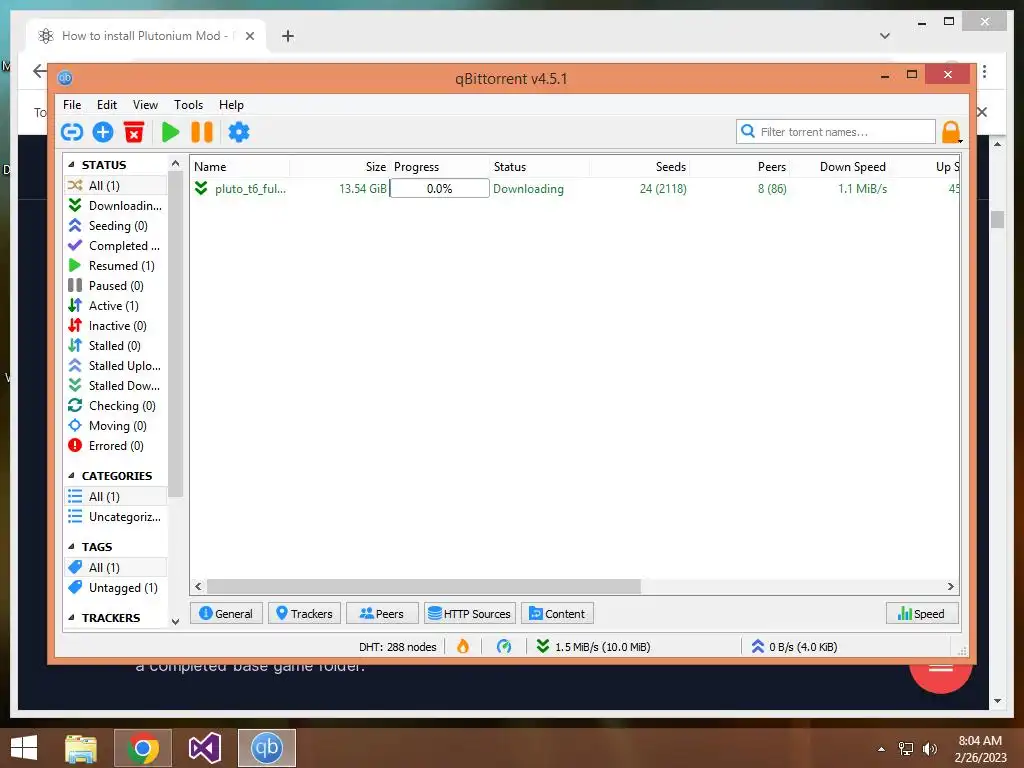Select the Errored (0) filter
The image size is (1024, 768).
click(x=116, y=446)
